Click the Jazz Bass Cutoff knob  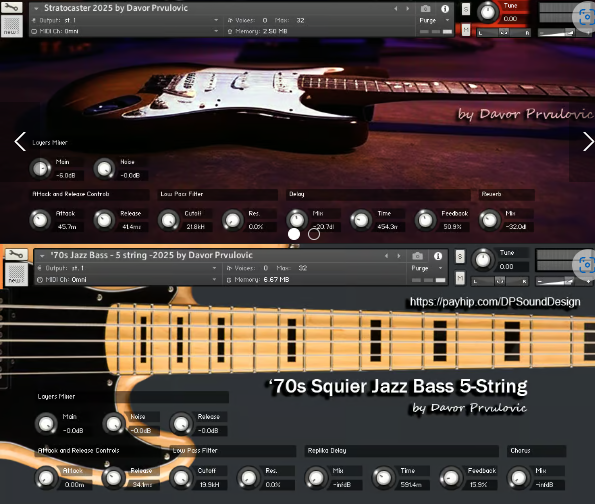[181, 478]
